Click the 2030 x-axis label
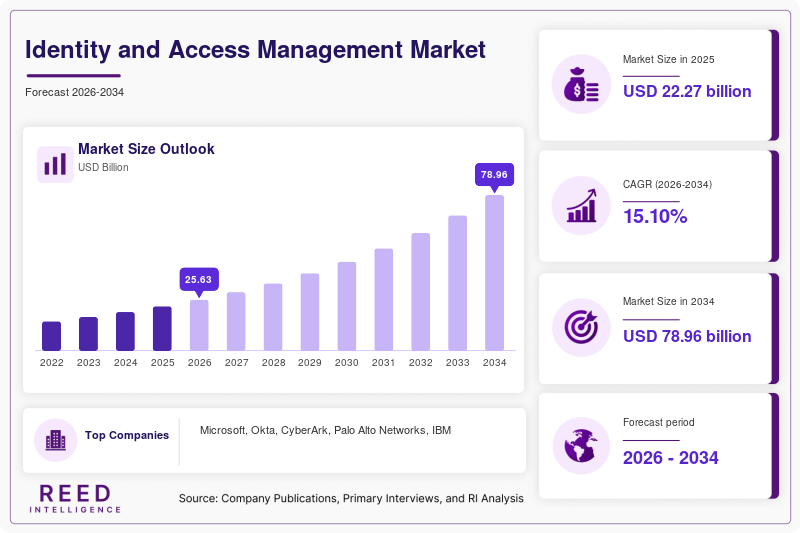 click(x=346, y=363)
